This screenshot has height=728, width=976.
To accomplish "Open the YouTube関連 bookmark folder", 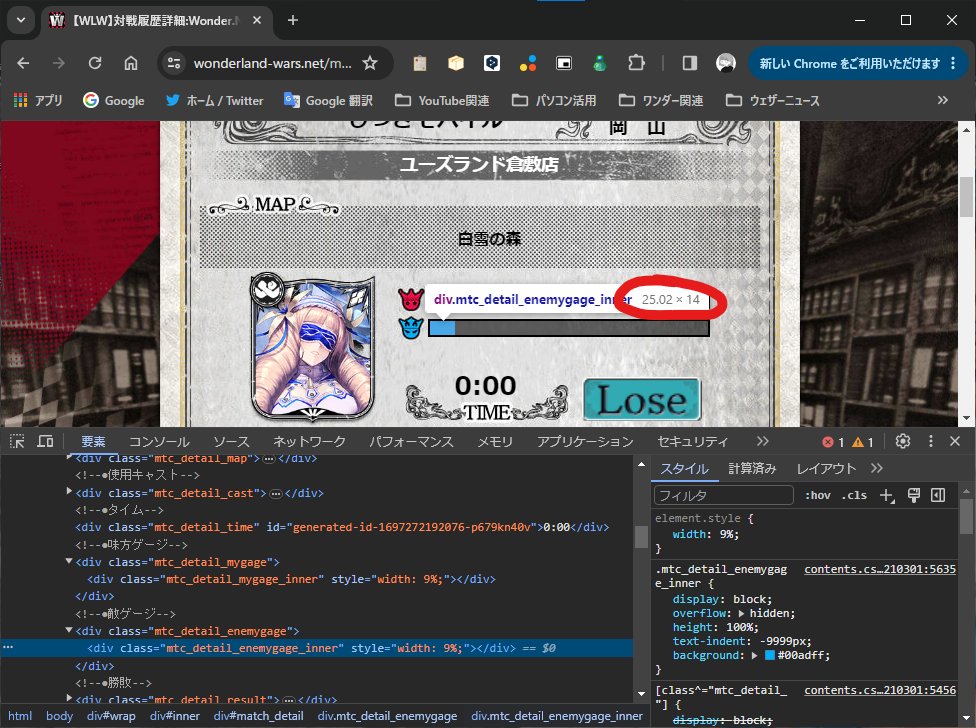I will click(x=442, y=100).
